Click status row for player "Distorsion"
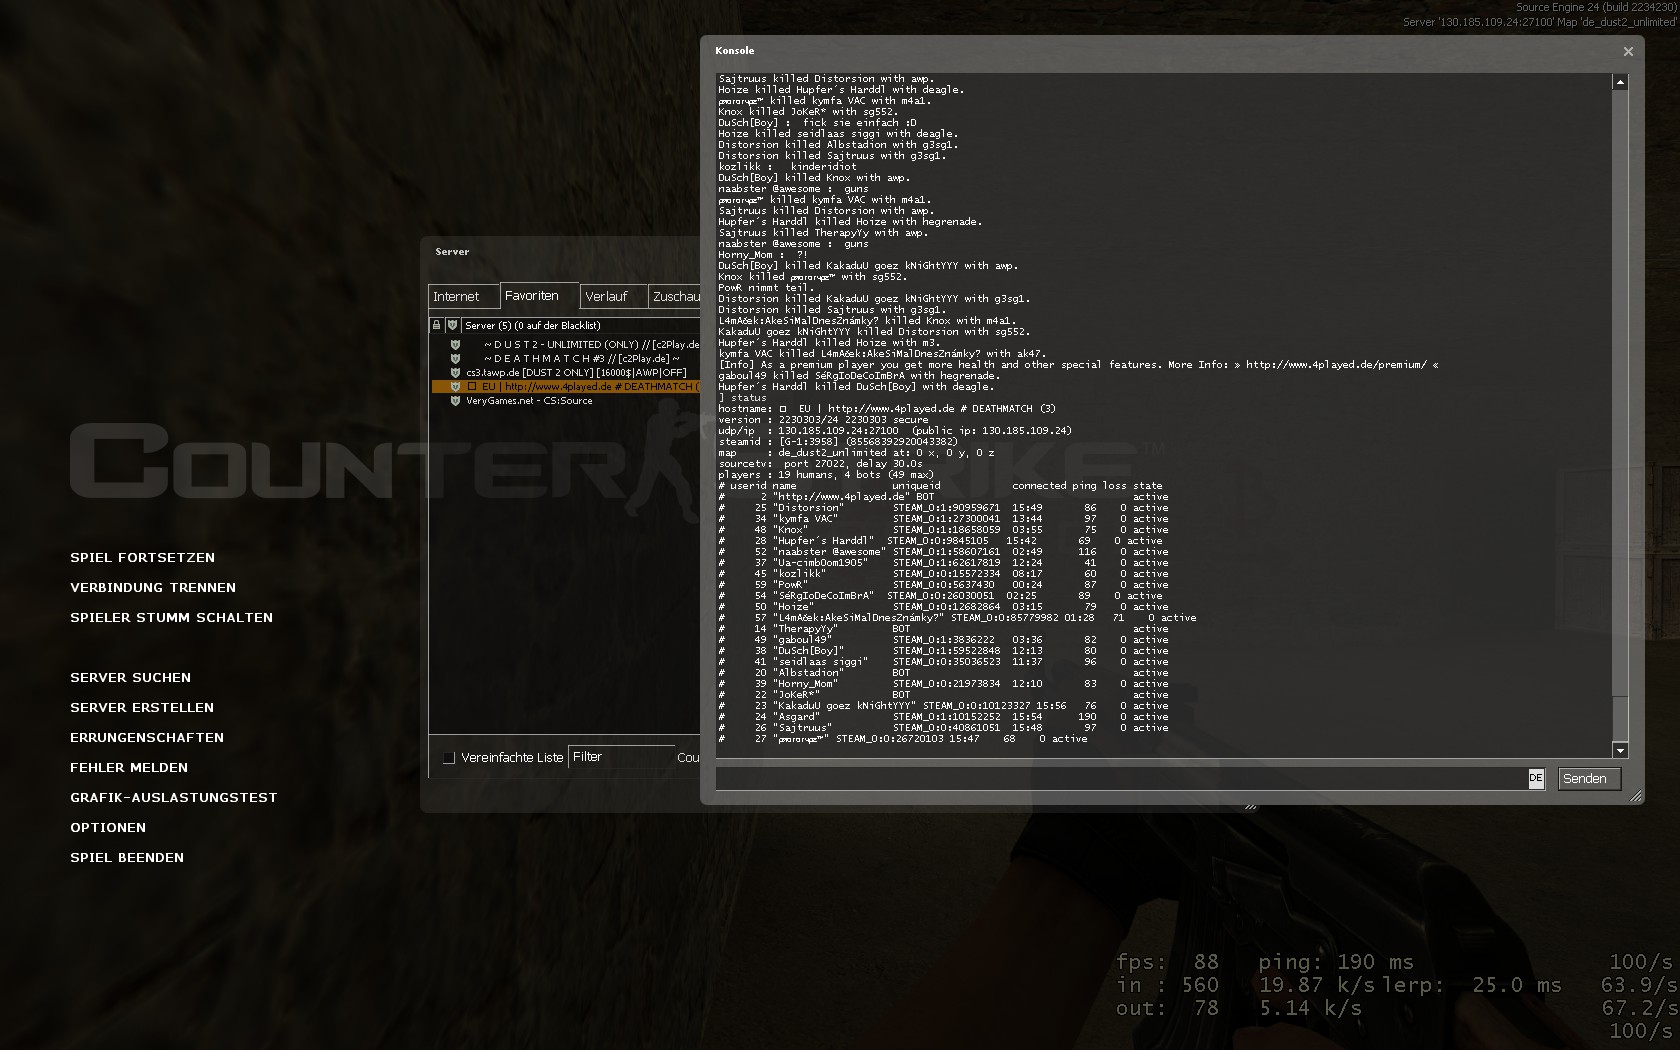 943,507
